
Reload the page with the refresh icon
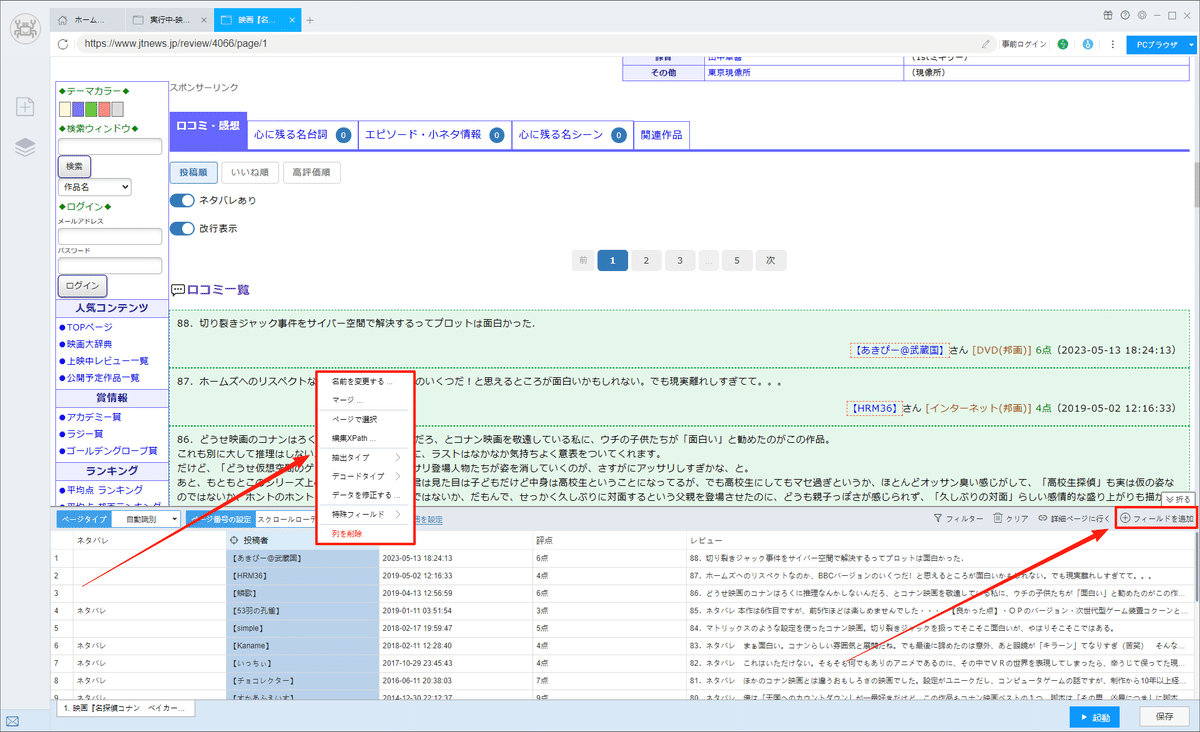pos(63,44)
